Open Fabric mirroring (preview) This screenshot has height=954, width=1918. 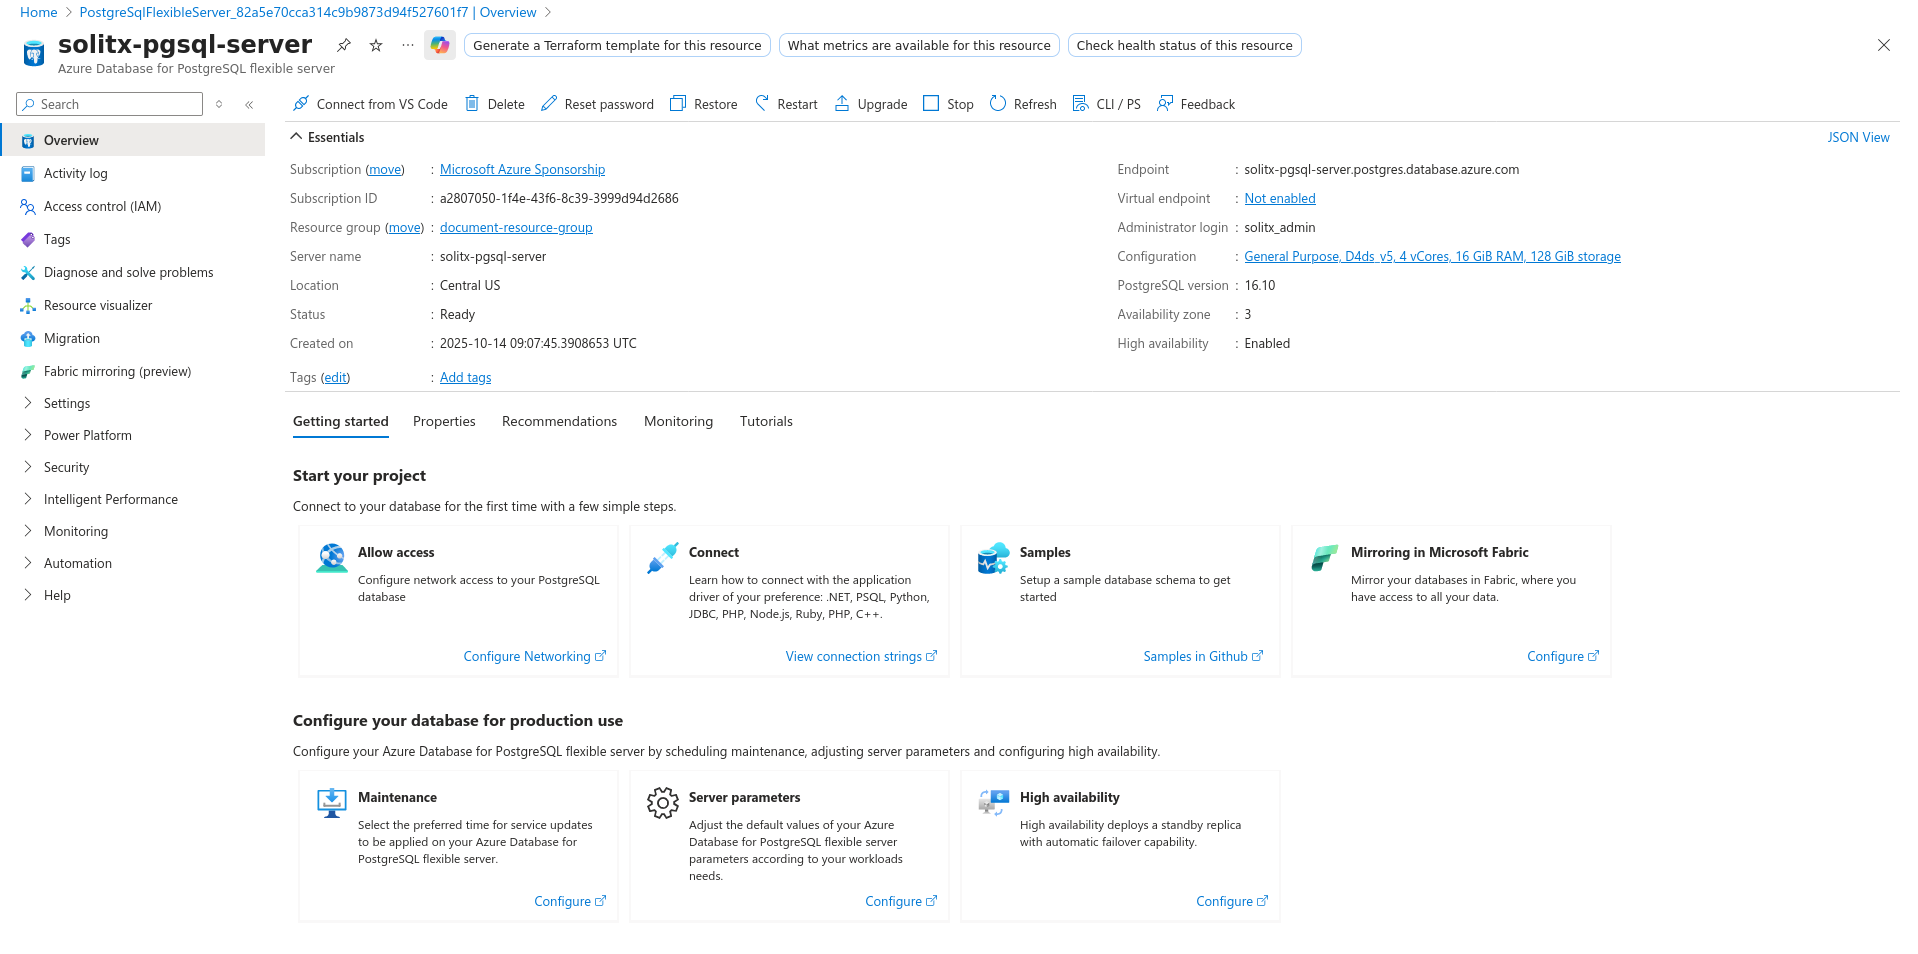pyautogui.click(x=133, y=371)
